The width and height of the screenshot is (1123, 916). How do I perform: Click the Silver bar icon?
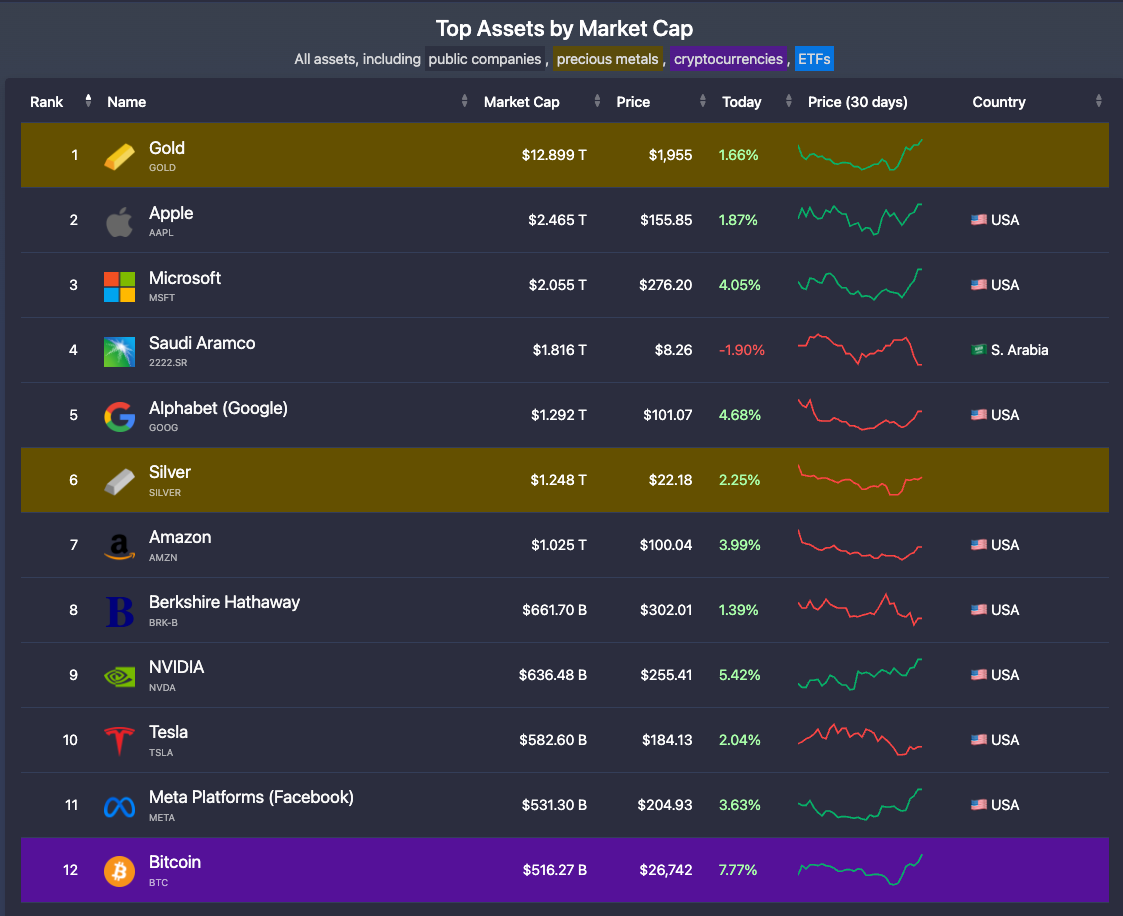tap(120, 481)
